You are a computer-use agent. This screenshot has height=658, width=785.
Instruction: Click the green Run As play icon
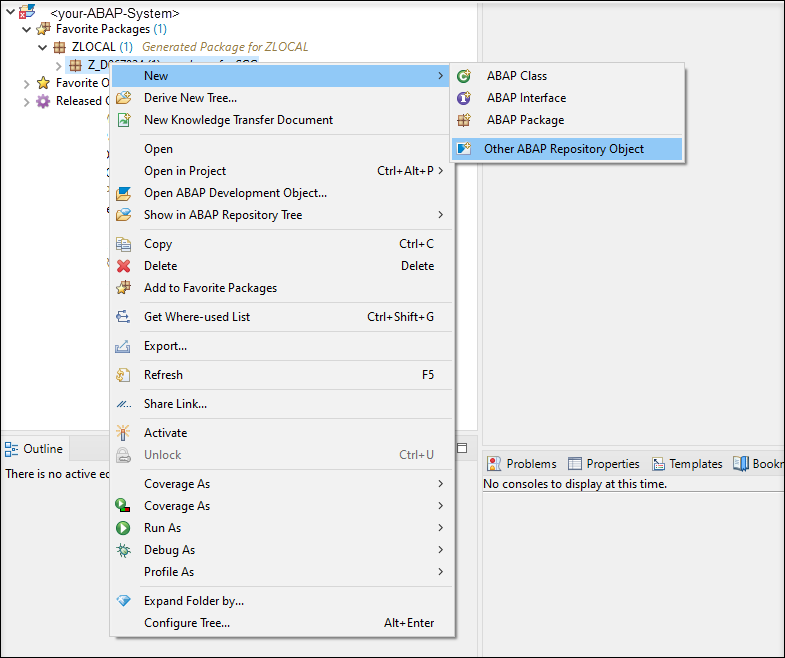coord(123,528)
